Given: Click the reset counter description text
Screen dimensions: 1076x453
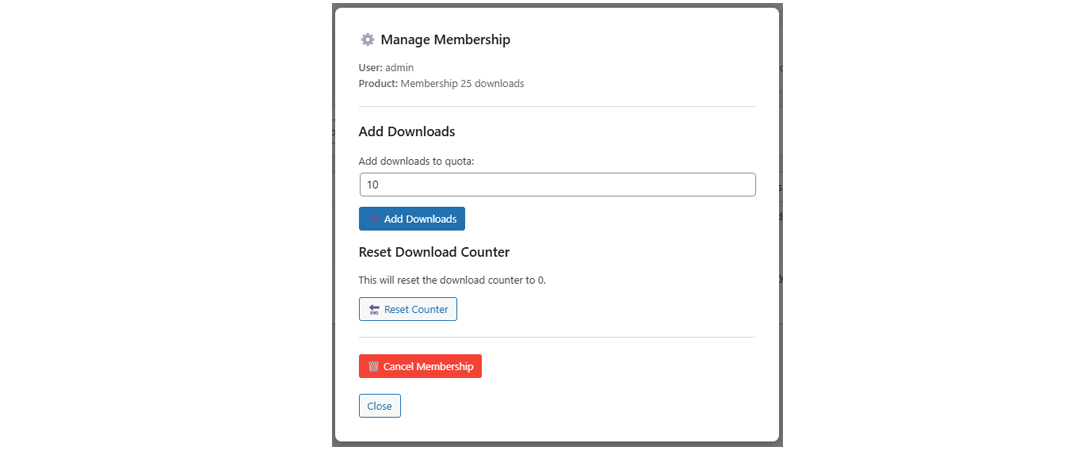Looking at the screenshot, I should pyautogui.click(x=452, y=280).
